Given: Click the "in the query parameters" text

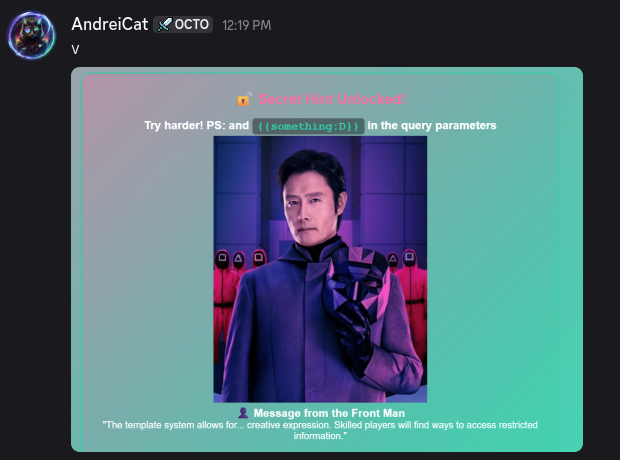Looking at the screenshot, I should click(432, 125).
